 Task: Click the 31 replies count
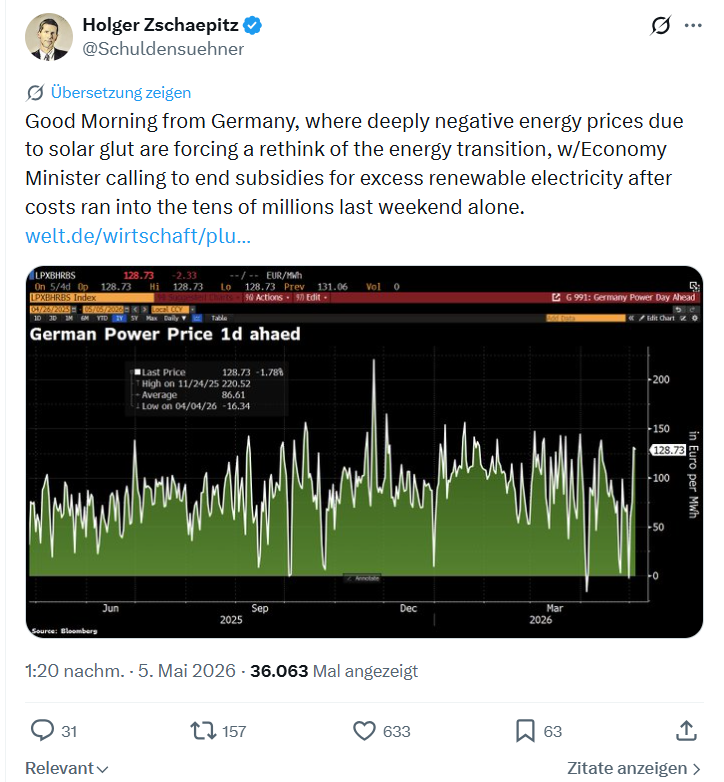click(x=69, y=732)
